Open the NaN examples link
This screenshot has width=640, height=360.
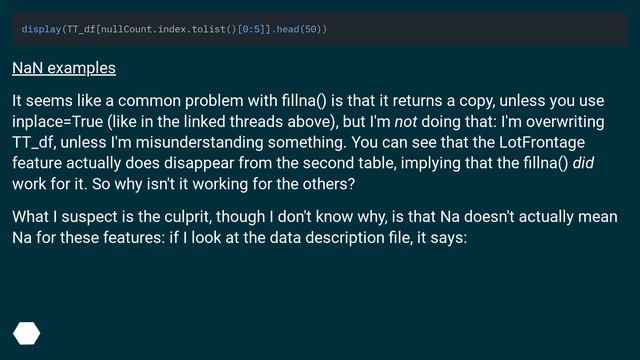64,68
